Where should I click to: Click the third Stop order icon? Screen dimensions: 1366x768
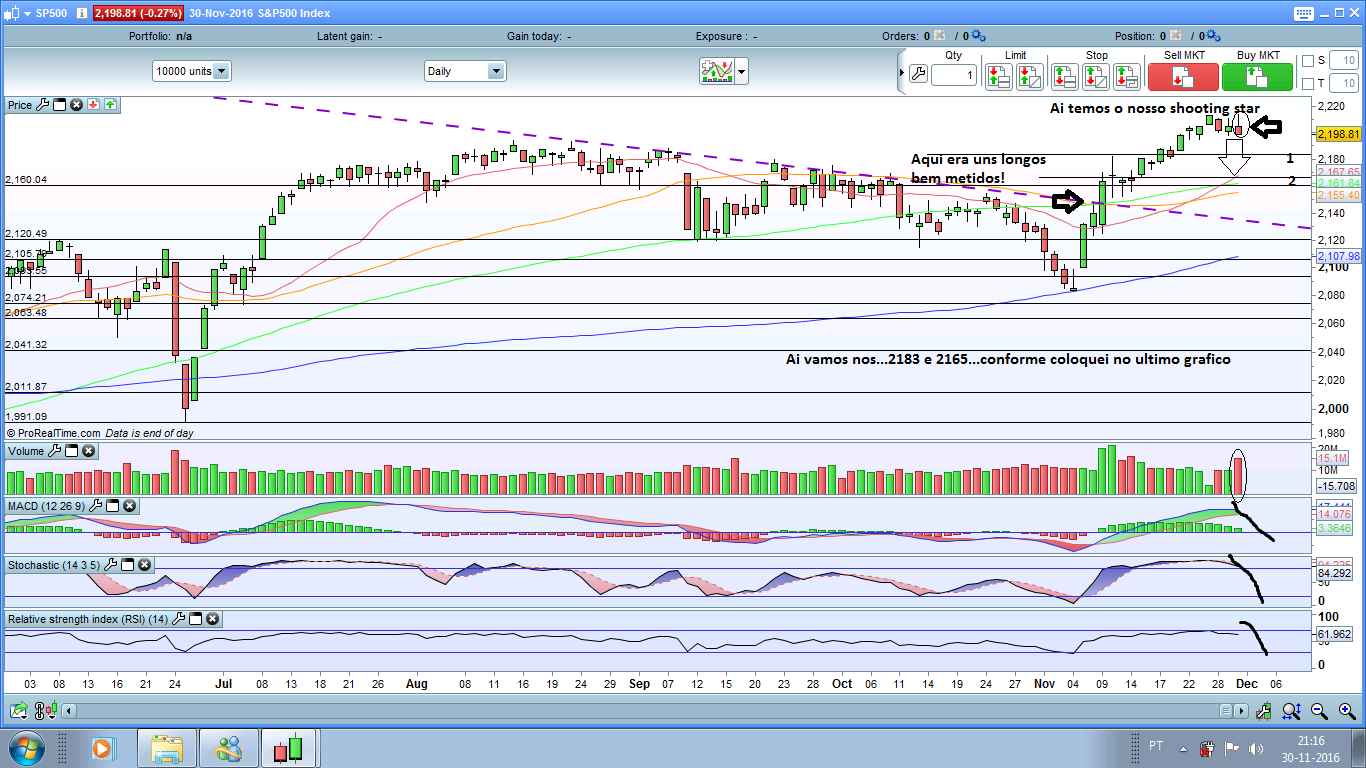tap(1127, 76)
